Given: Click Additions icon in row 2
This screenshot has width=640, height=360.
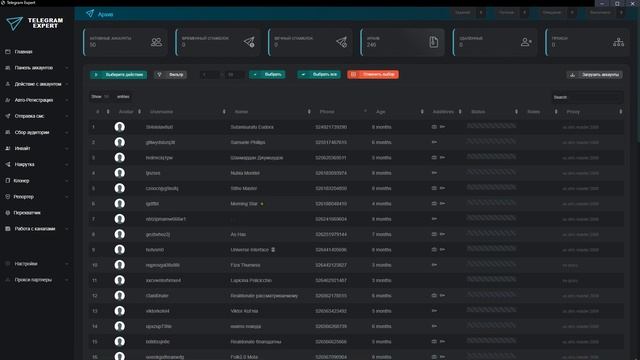Looking at the screenshot, I should (x=434, y=142).
